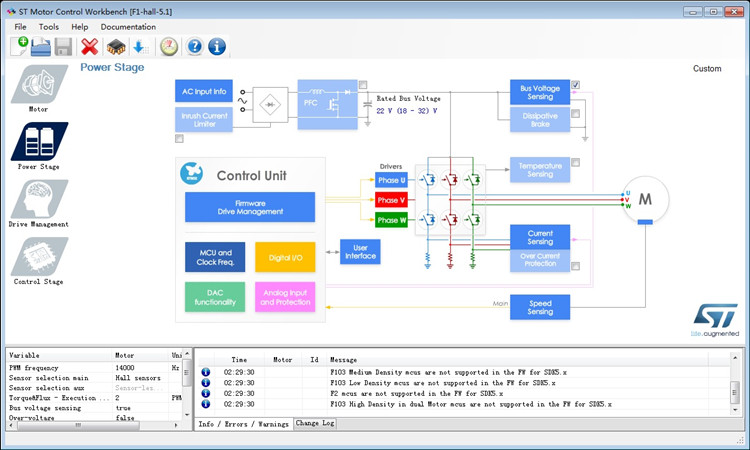
Task: Open the yellow Digital I/O block
Action: click(285, 257)
